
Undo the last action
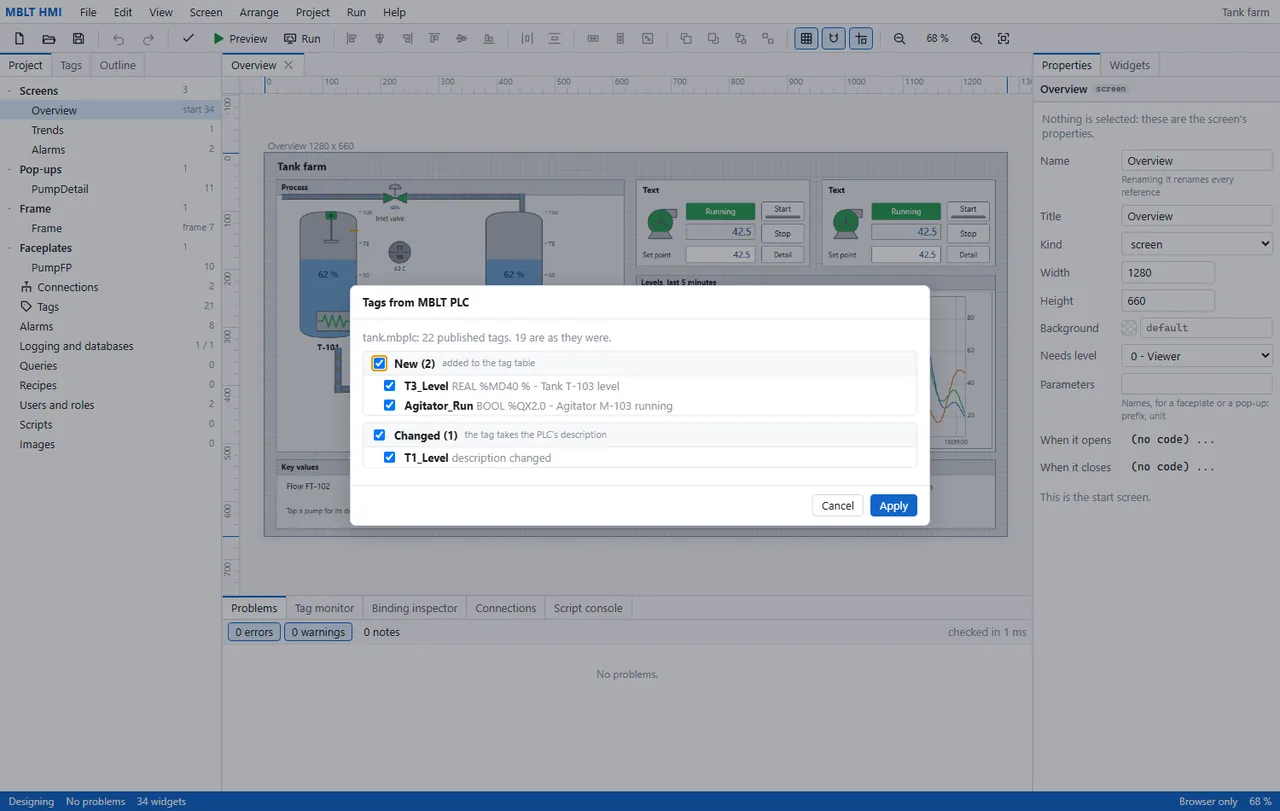pos(119,39)
